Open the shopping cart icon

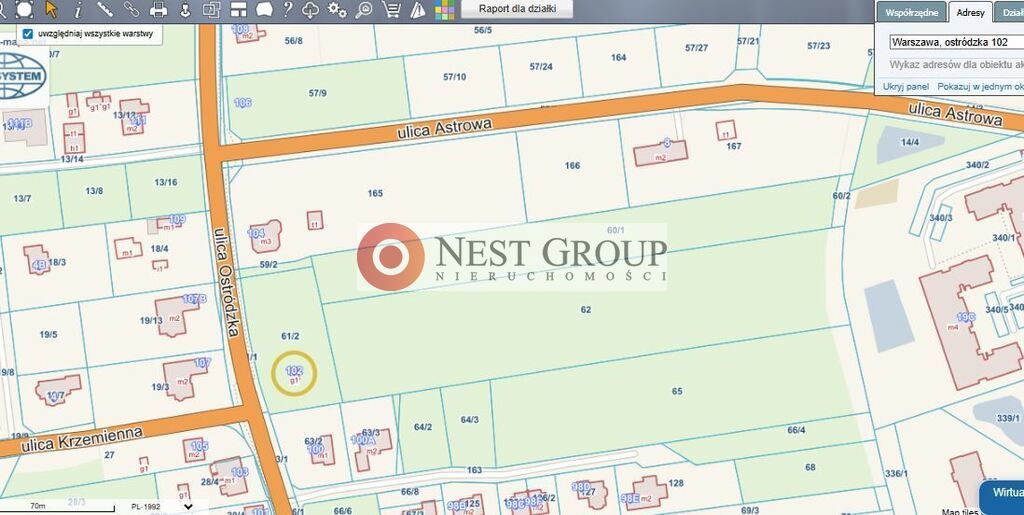click(391, 9)
